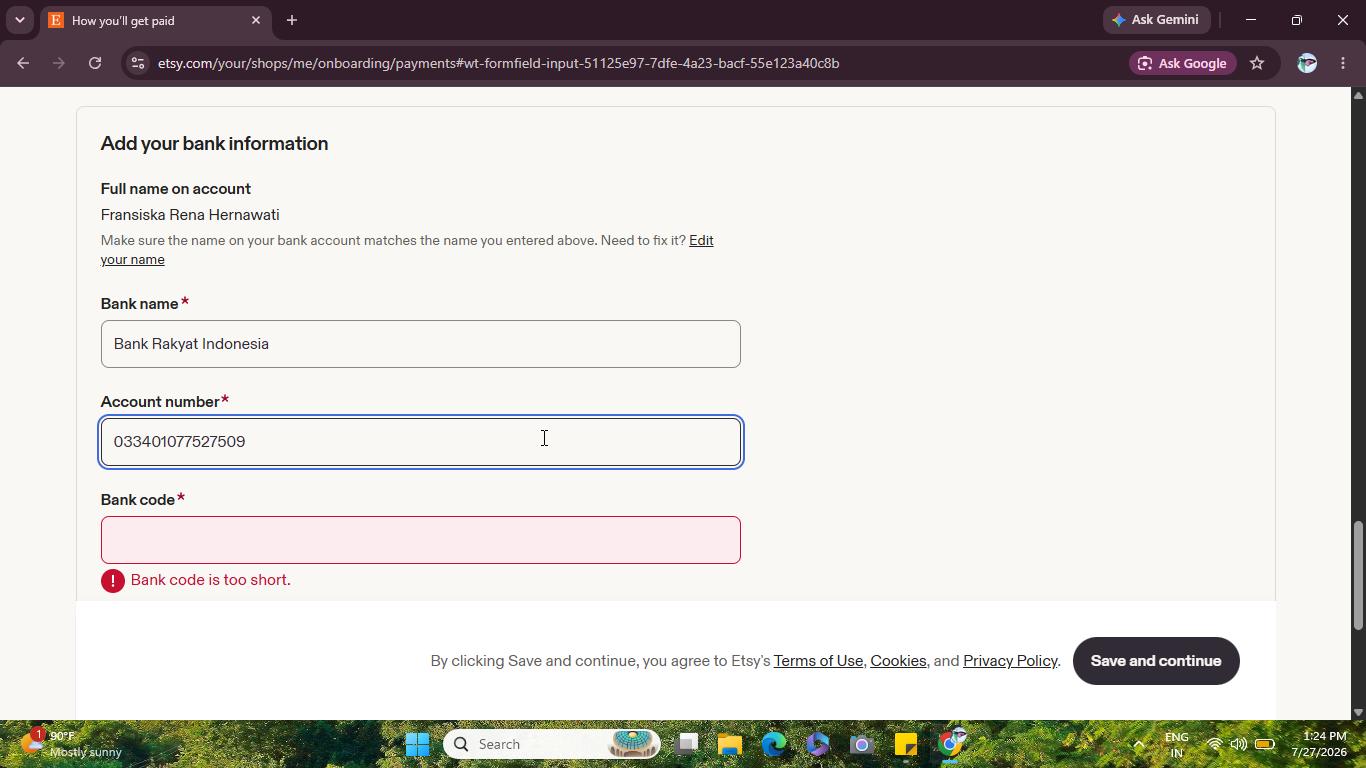Click the battery status icon

tap(1265, 744)
